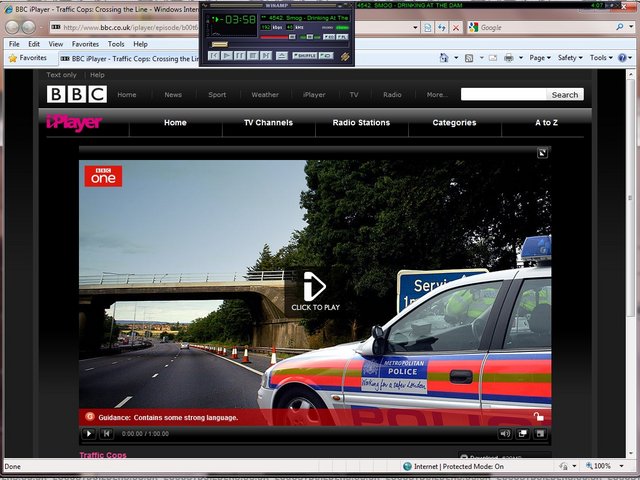The height and width of the screenshot is (480, 640).
Task: Pause the track in Winamp
Action: [240, 56]
